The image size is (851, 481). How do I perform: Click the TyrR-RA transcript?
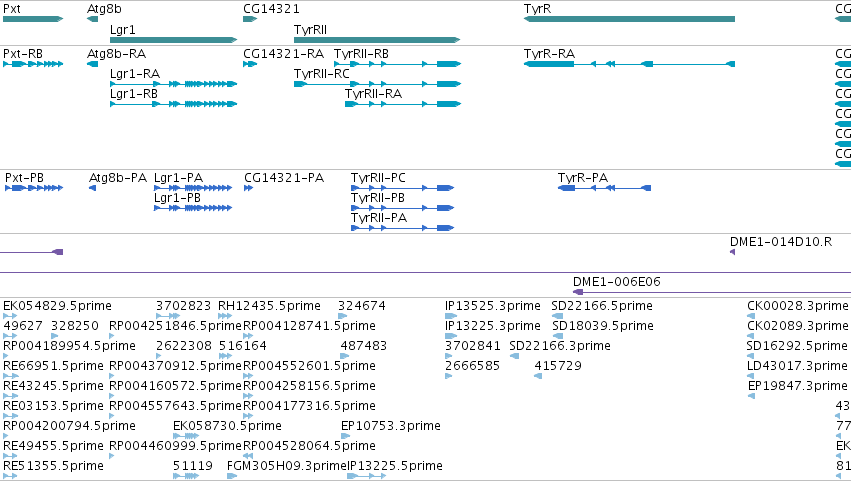pos(630,64)
